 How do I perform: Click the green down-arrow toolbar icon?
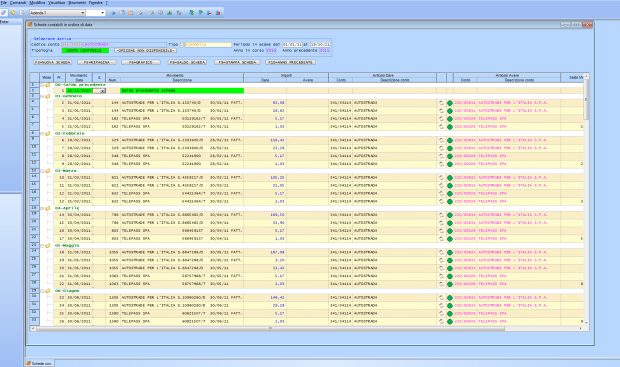pyautogui.click(x=191, y=13)
